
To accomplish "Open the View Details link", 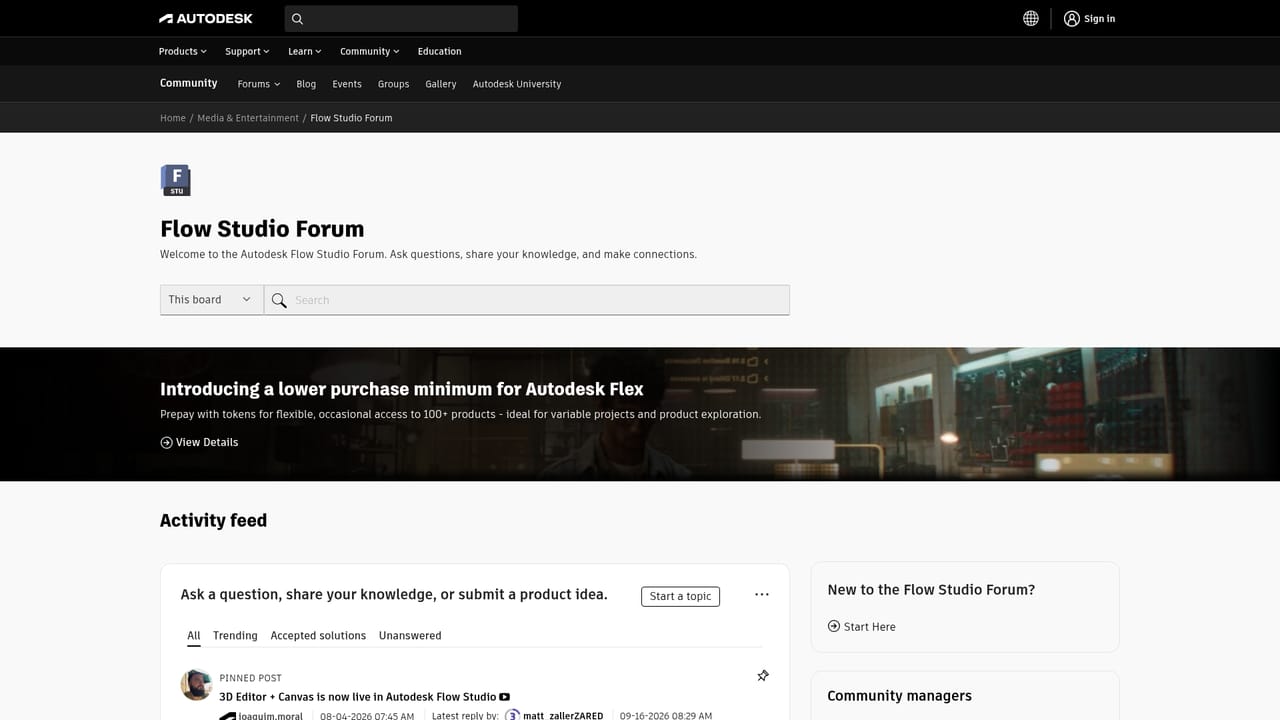I will click(207, 442).
